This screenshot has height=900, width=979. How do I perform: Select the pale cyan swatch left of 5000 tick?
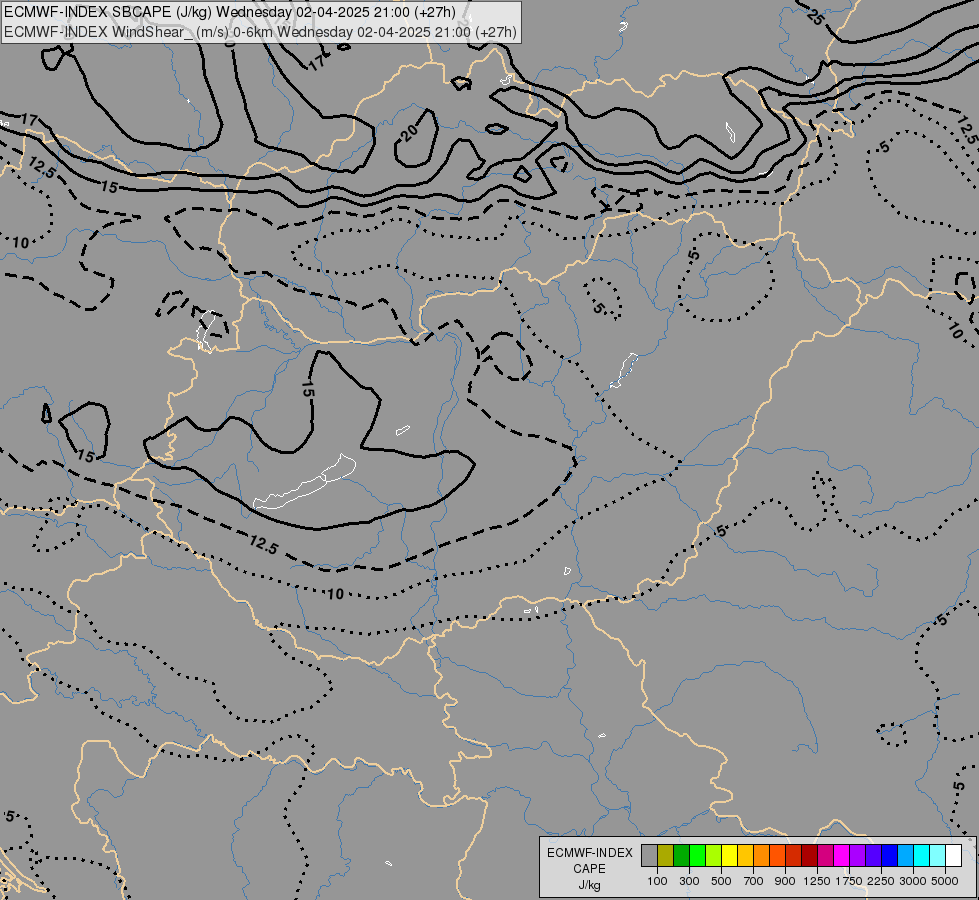938,856
